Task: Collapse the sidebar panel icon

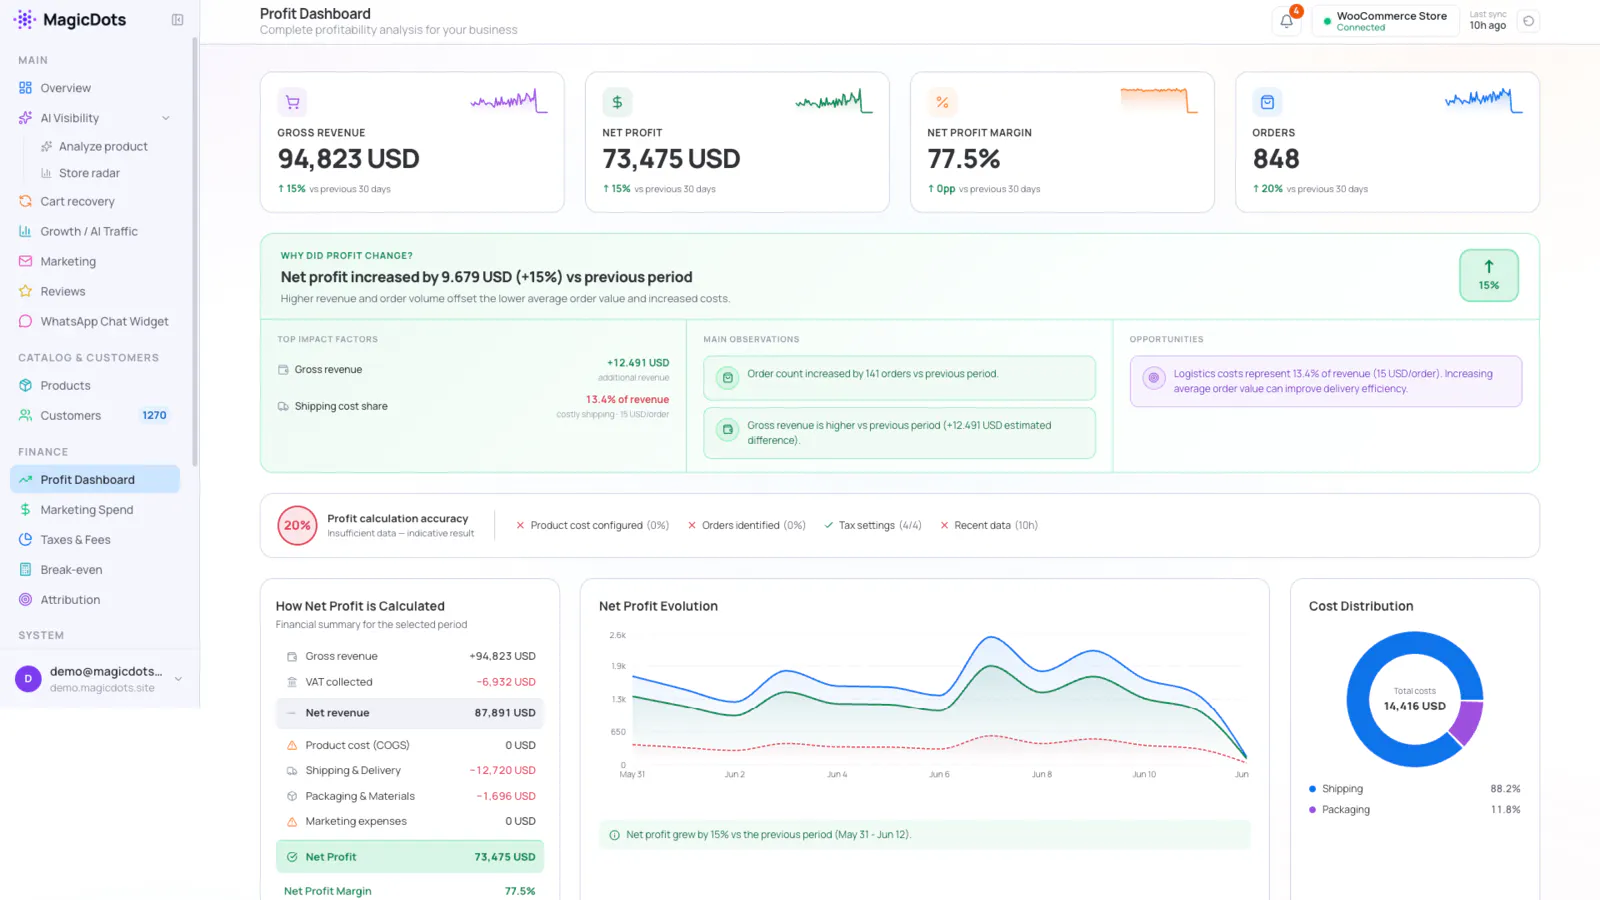Action: [x=177, y=20]
